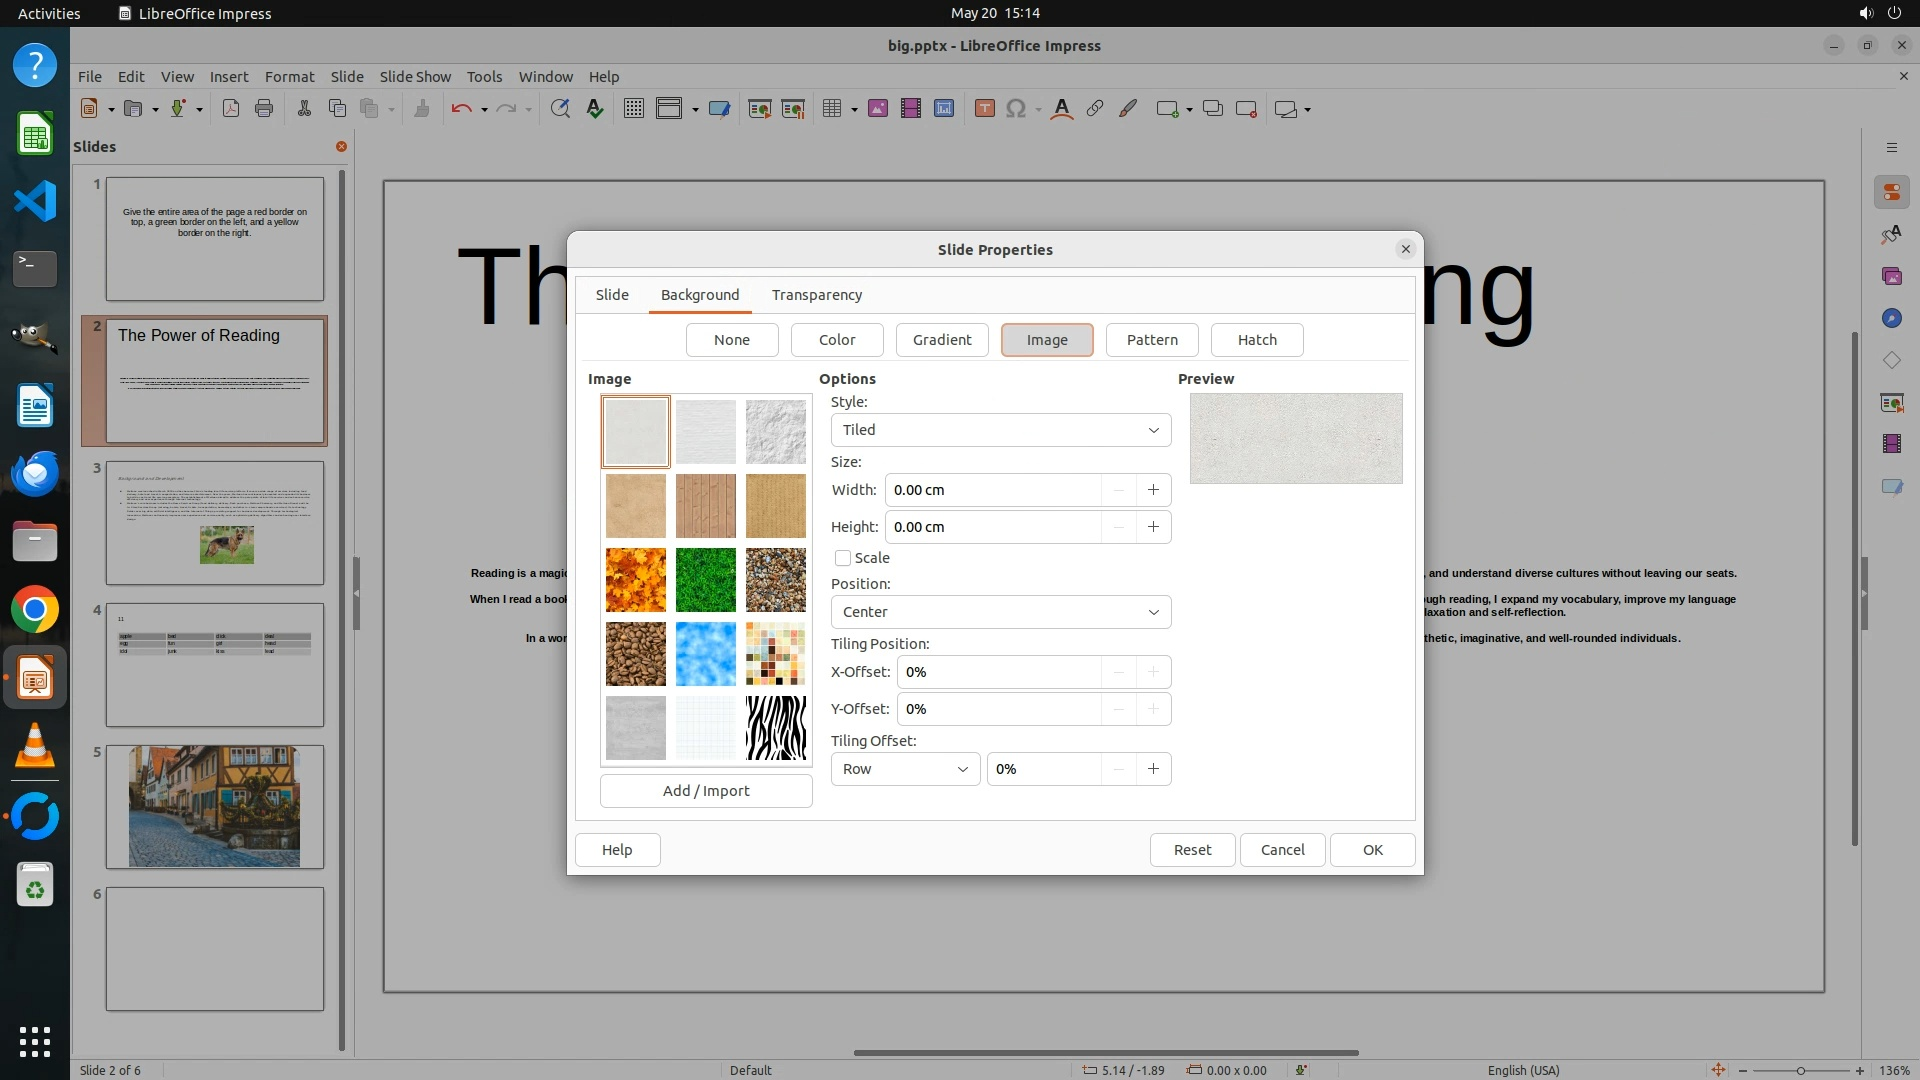Enable the Scale checkbox

click(843, 558)
